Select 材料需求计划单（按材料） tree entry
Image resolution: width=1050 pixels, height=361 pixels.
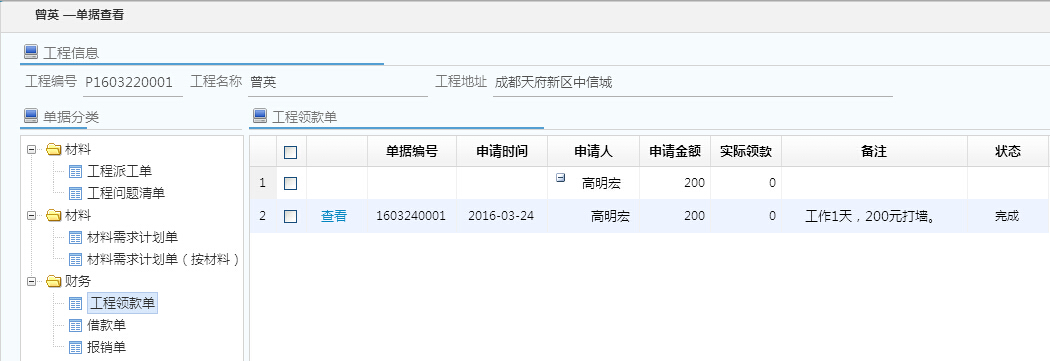[163, 259]
